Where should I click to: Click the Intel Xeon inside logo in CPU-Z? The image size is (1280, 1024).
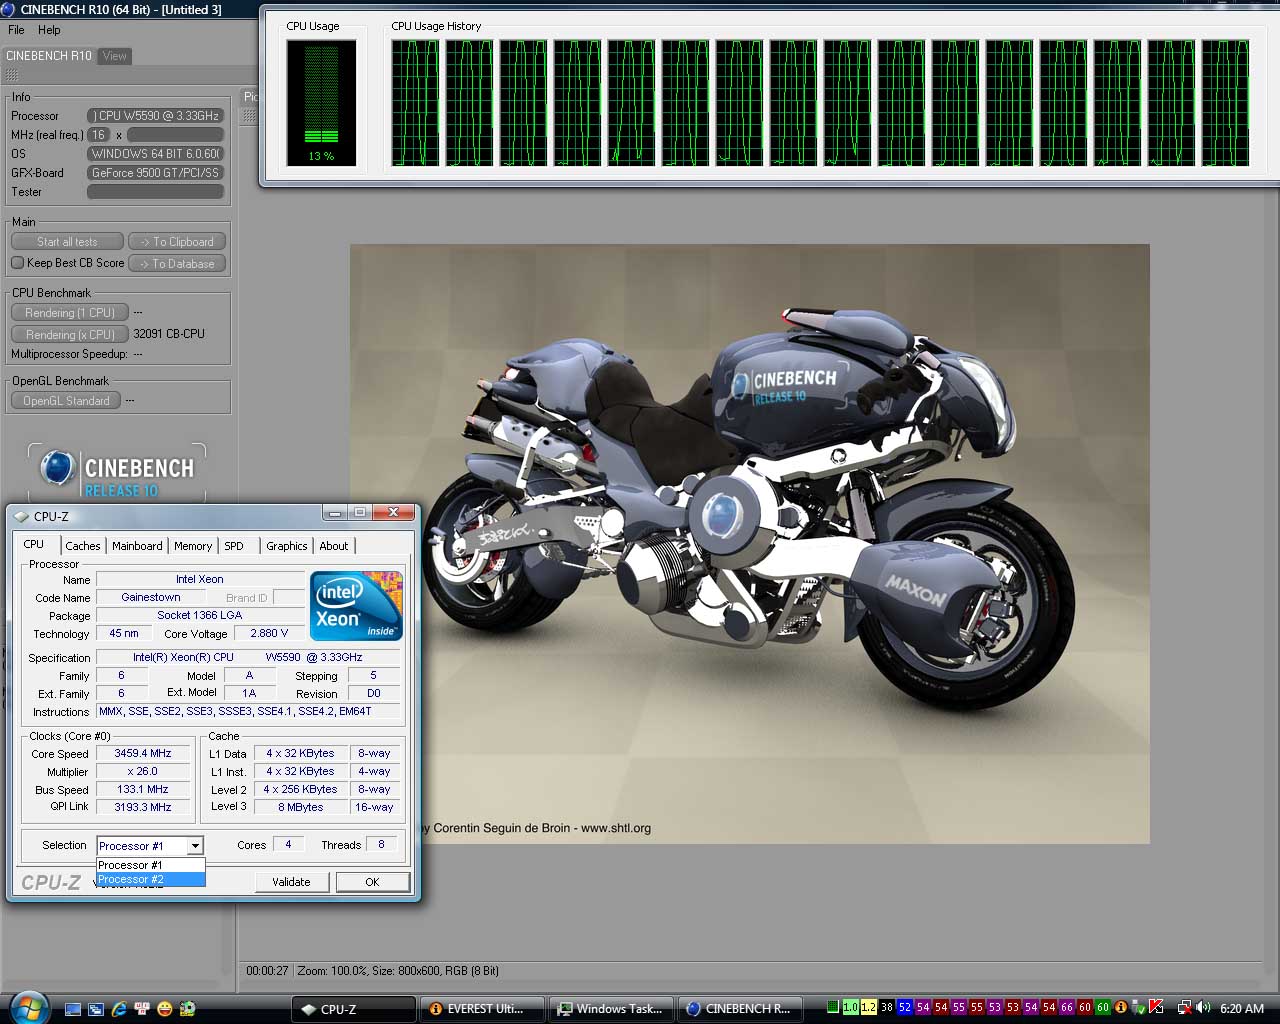[x=356, y=605]
